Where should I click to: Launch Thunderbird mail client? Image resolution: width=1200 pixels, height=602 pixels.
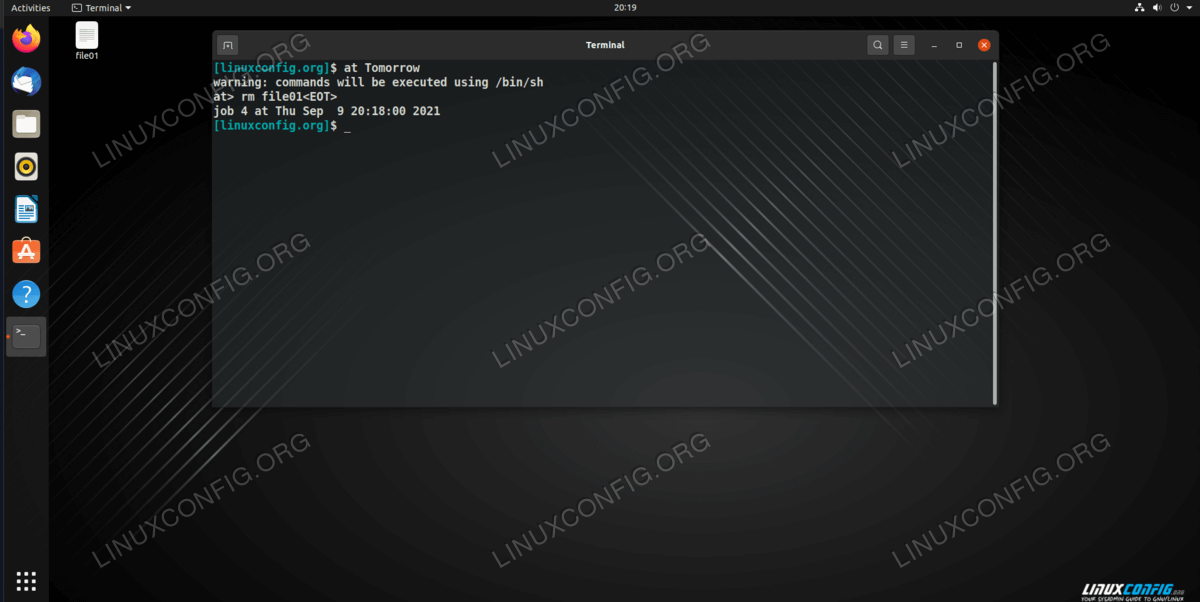click(26, 82)
